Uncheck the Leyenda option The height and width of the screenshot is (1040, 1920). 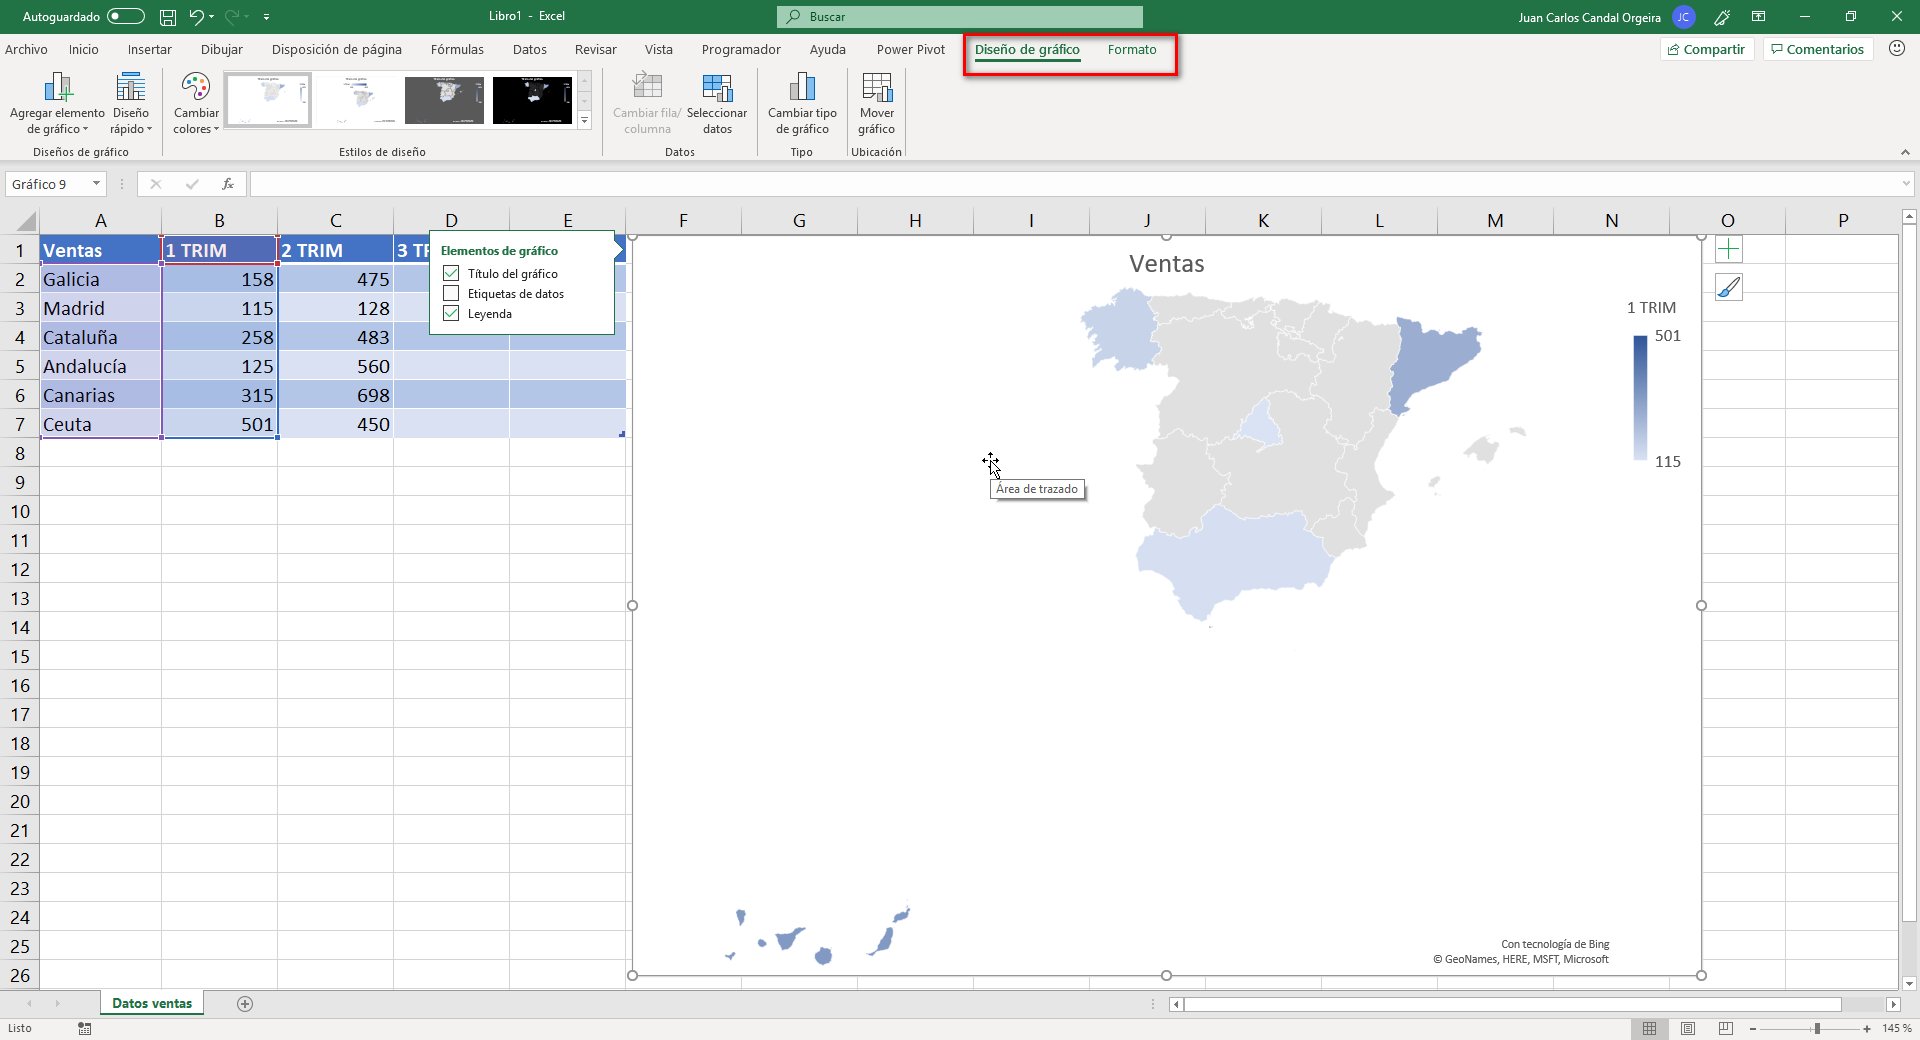[x=451, y=313]
